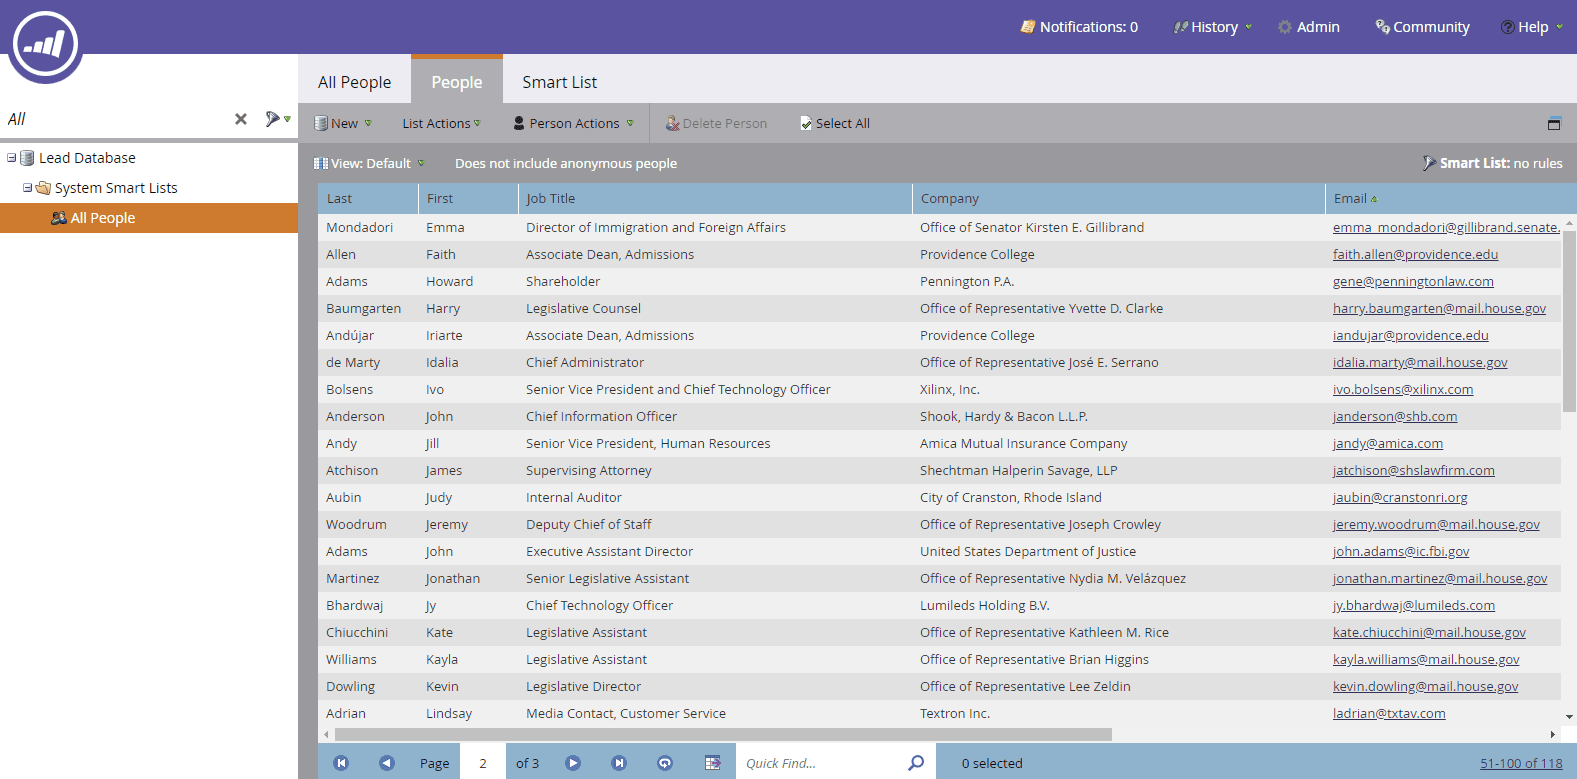The height and width of the screenshot is (779, 1577).
Task: Open the History dropdown arrow
Action: (1248, 27)
